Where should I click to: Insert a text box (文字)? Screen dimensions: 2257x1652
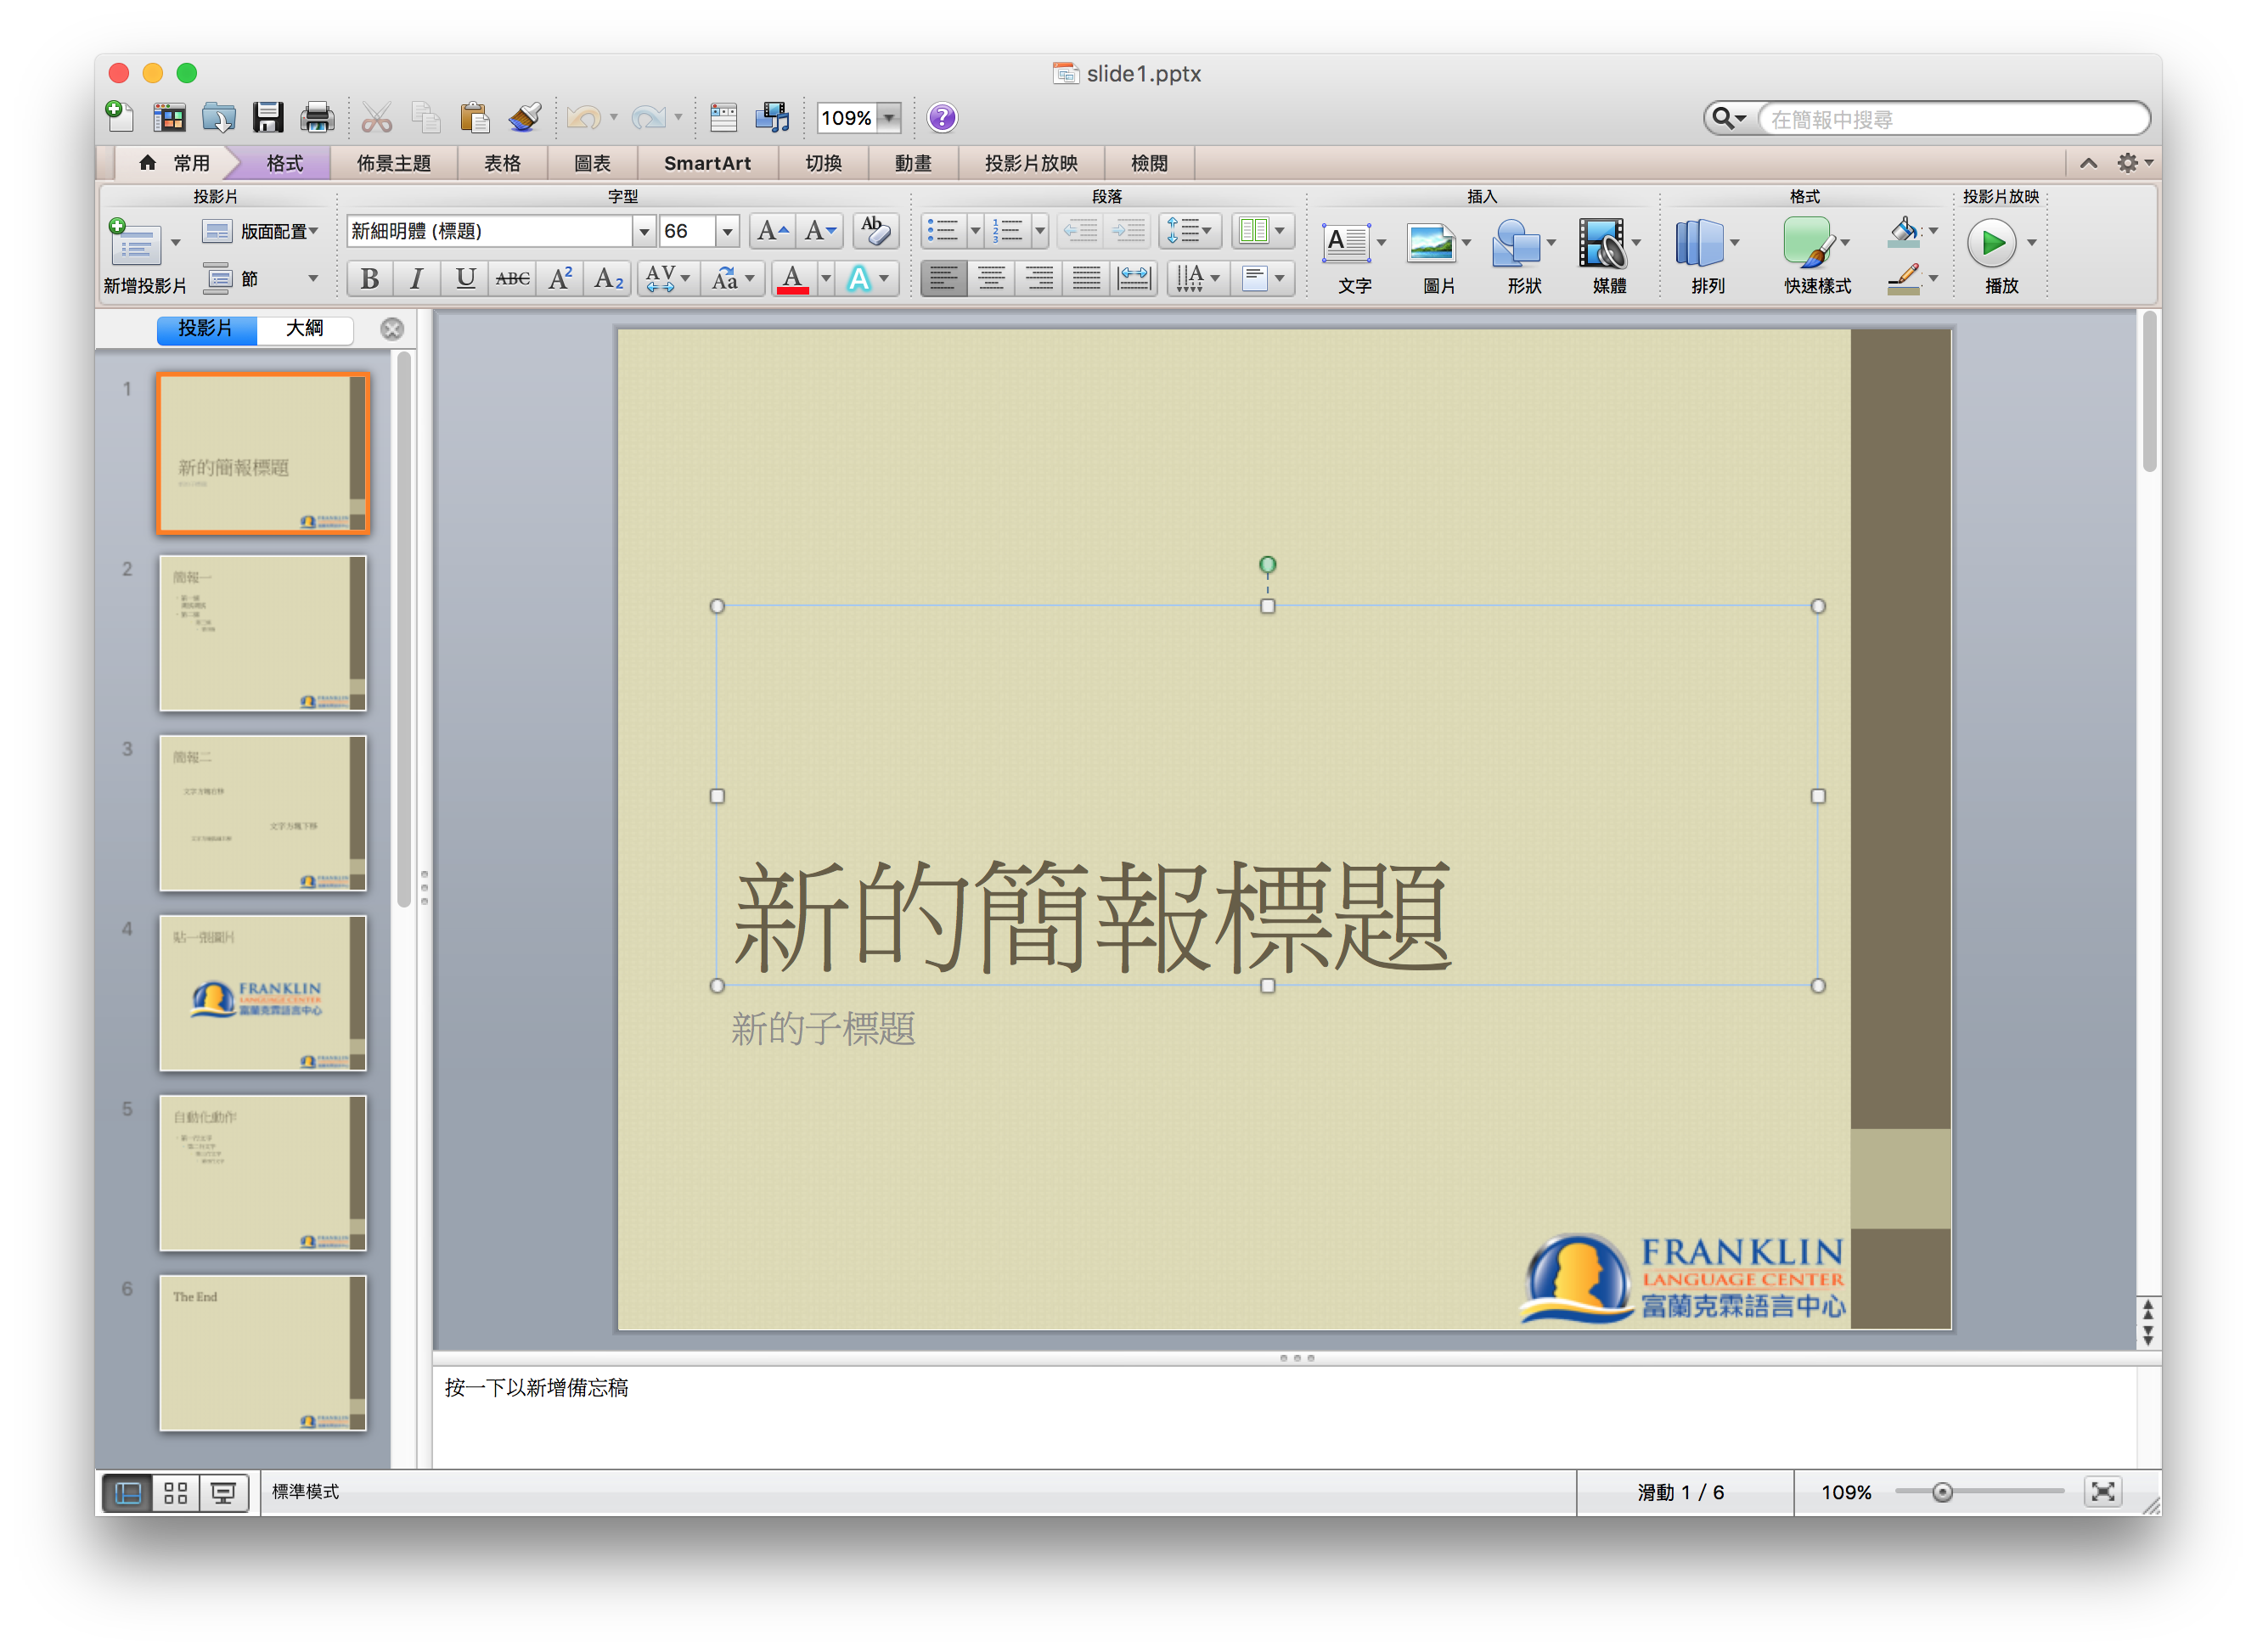tap(1345, 243)
